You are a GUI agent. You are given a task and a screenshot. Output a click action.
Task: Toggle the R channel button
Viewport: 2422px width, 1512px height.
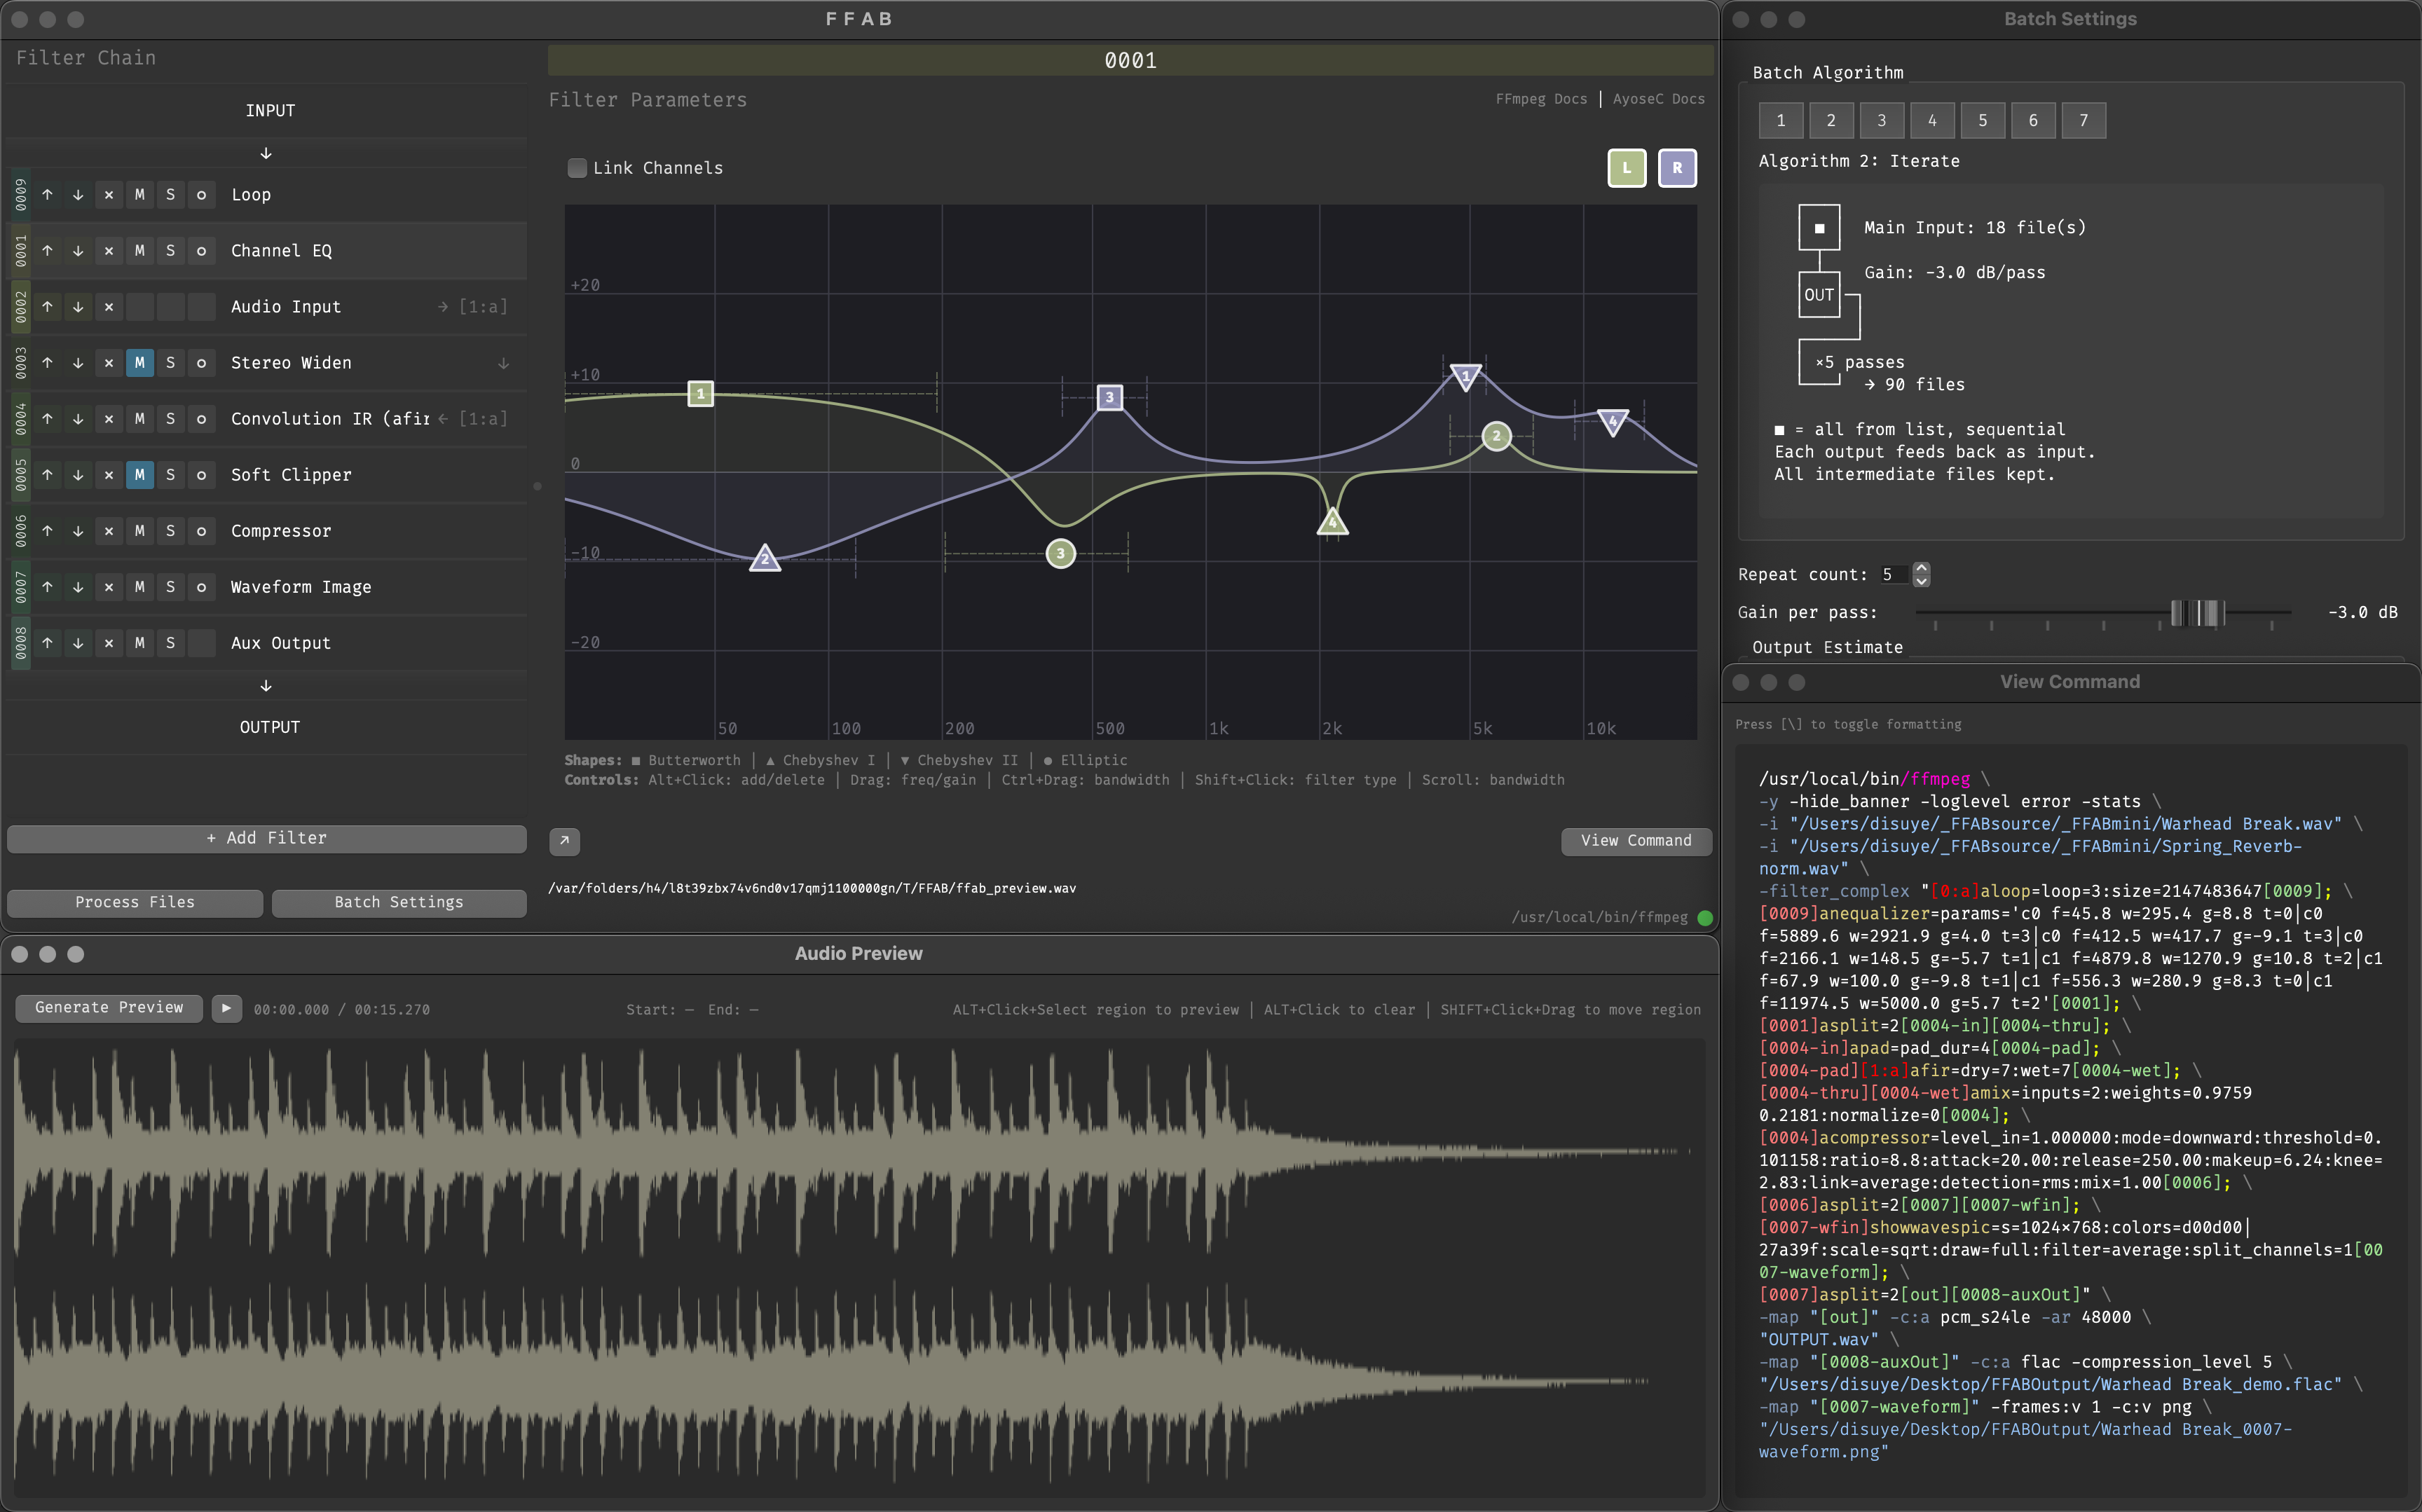tap(1677, 168)
